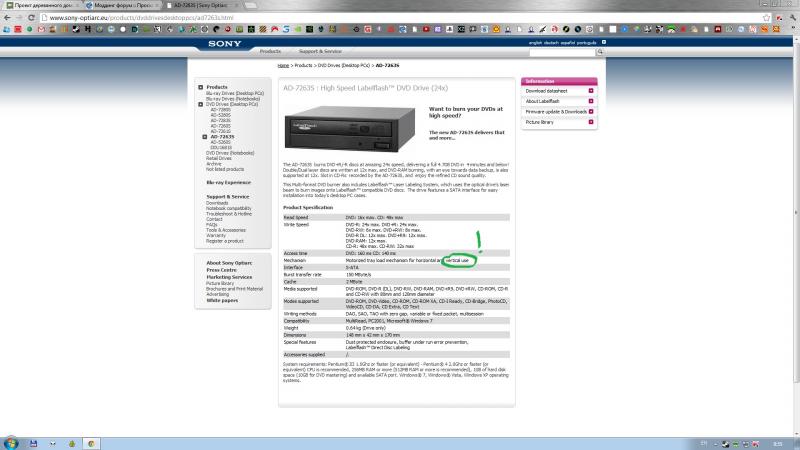This screenshot has width=800, height=450.
Task: Click the site search input field
Action: pos(562,52)
